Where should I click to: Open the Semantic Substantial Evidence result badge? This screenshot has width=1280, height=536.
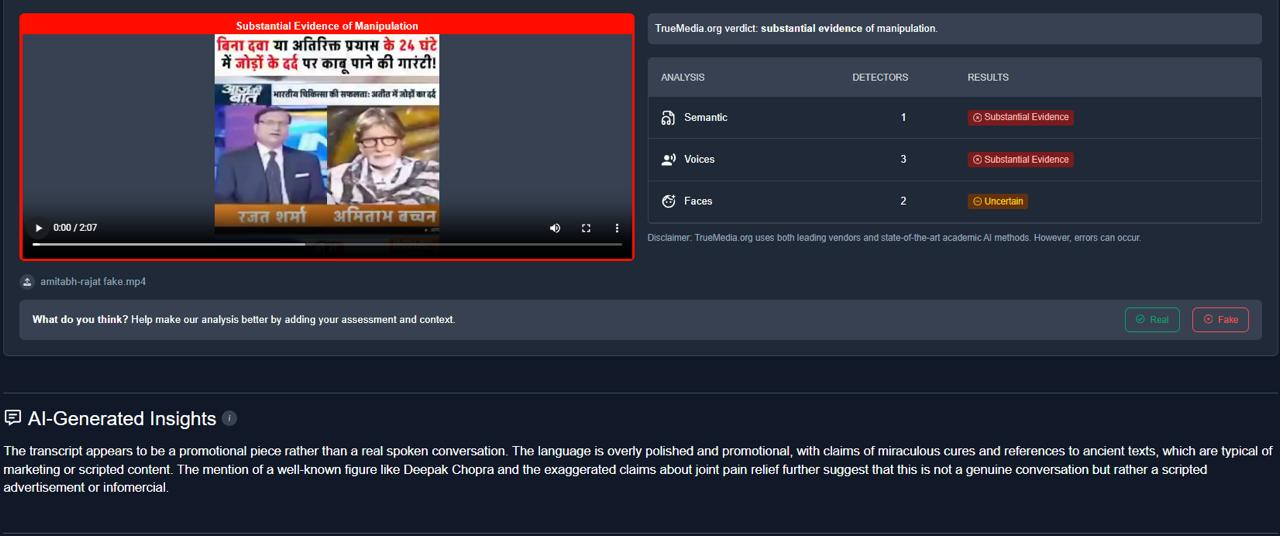coord(1020,117)
